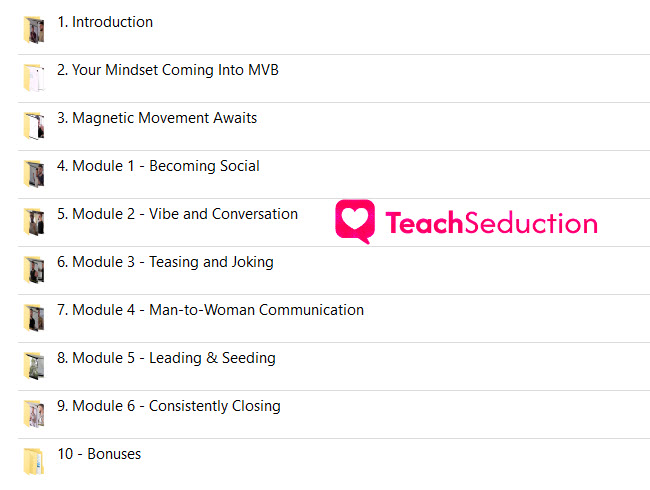This screenshot has width=650, height=490.
Task: Click the TeachSeduction text watermark
Action: [491, 223]
